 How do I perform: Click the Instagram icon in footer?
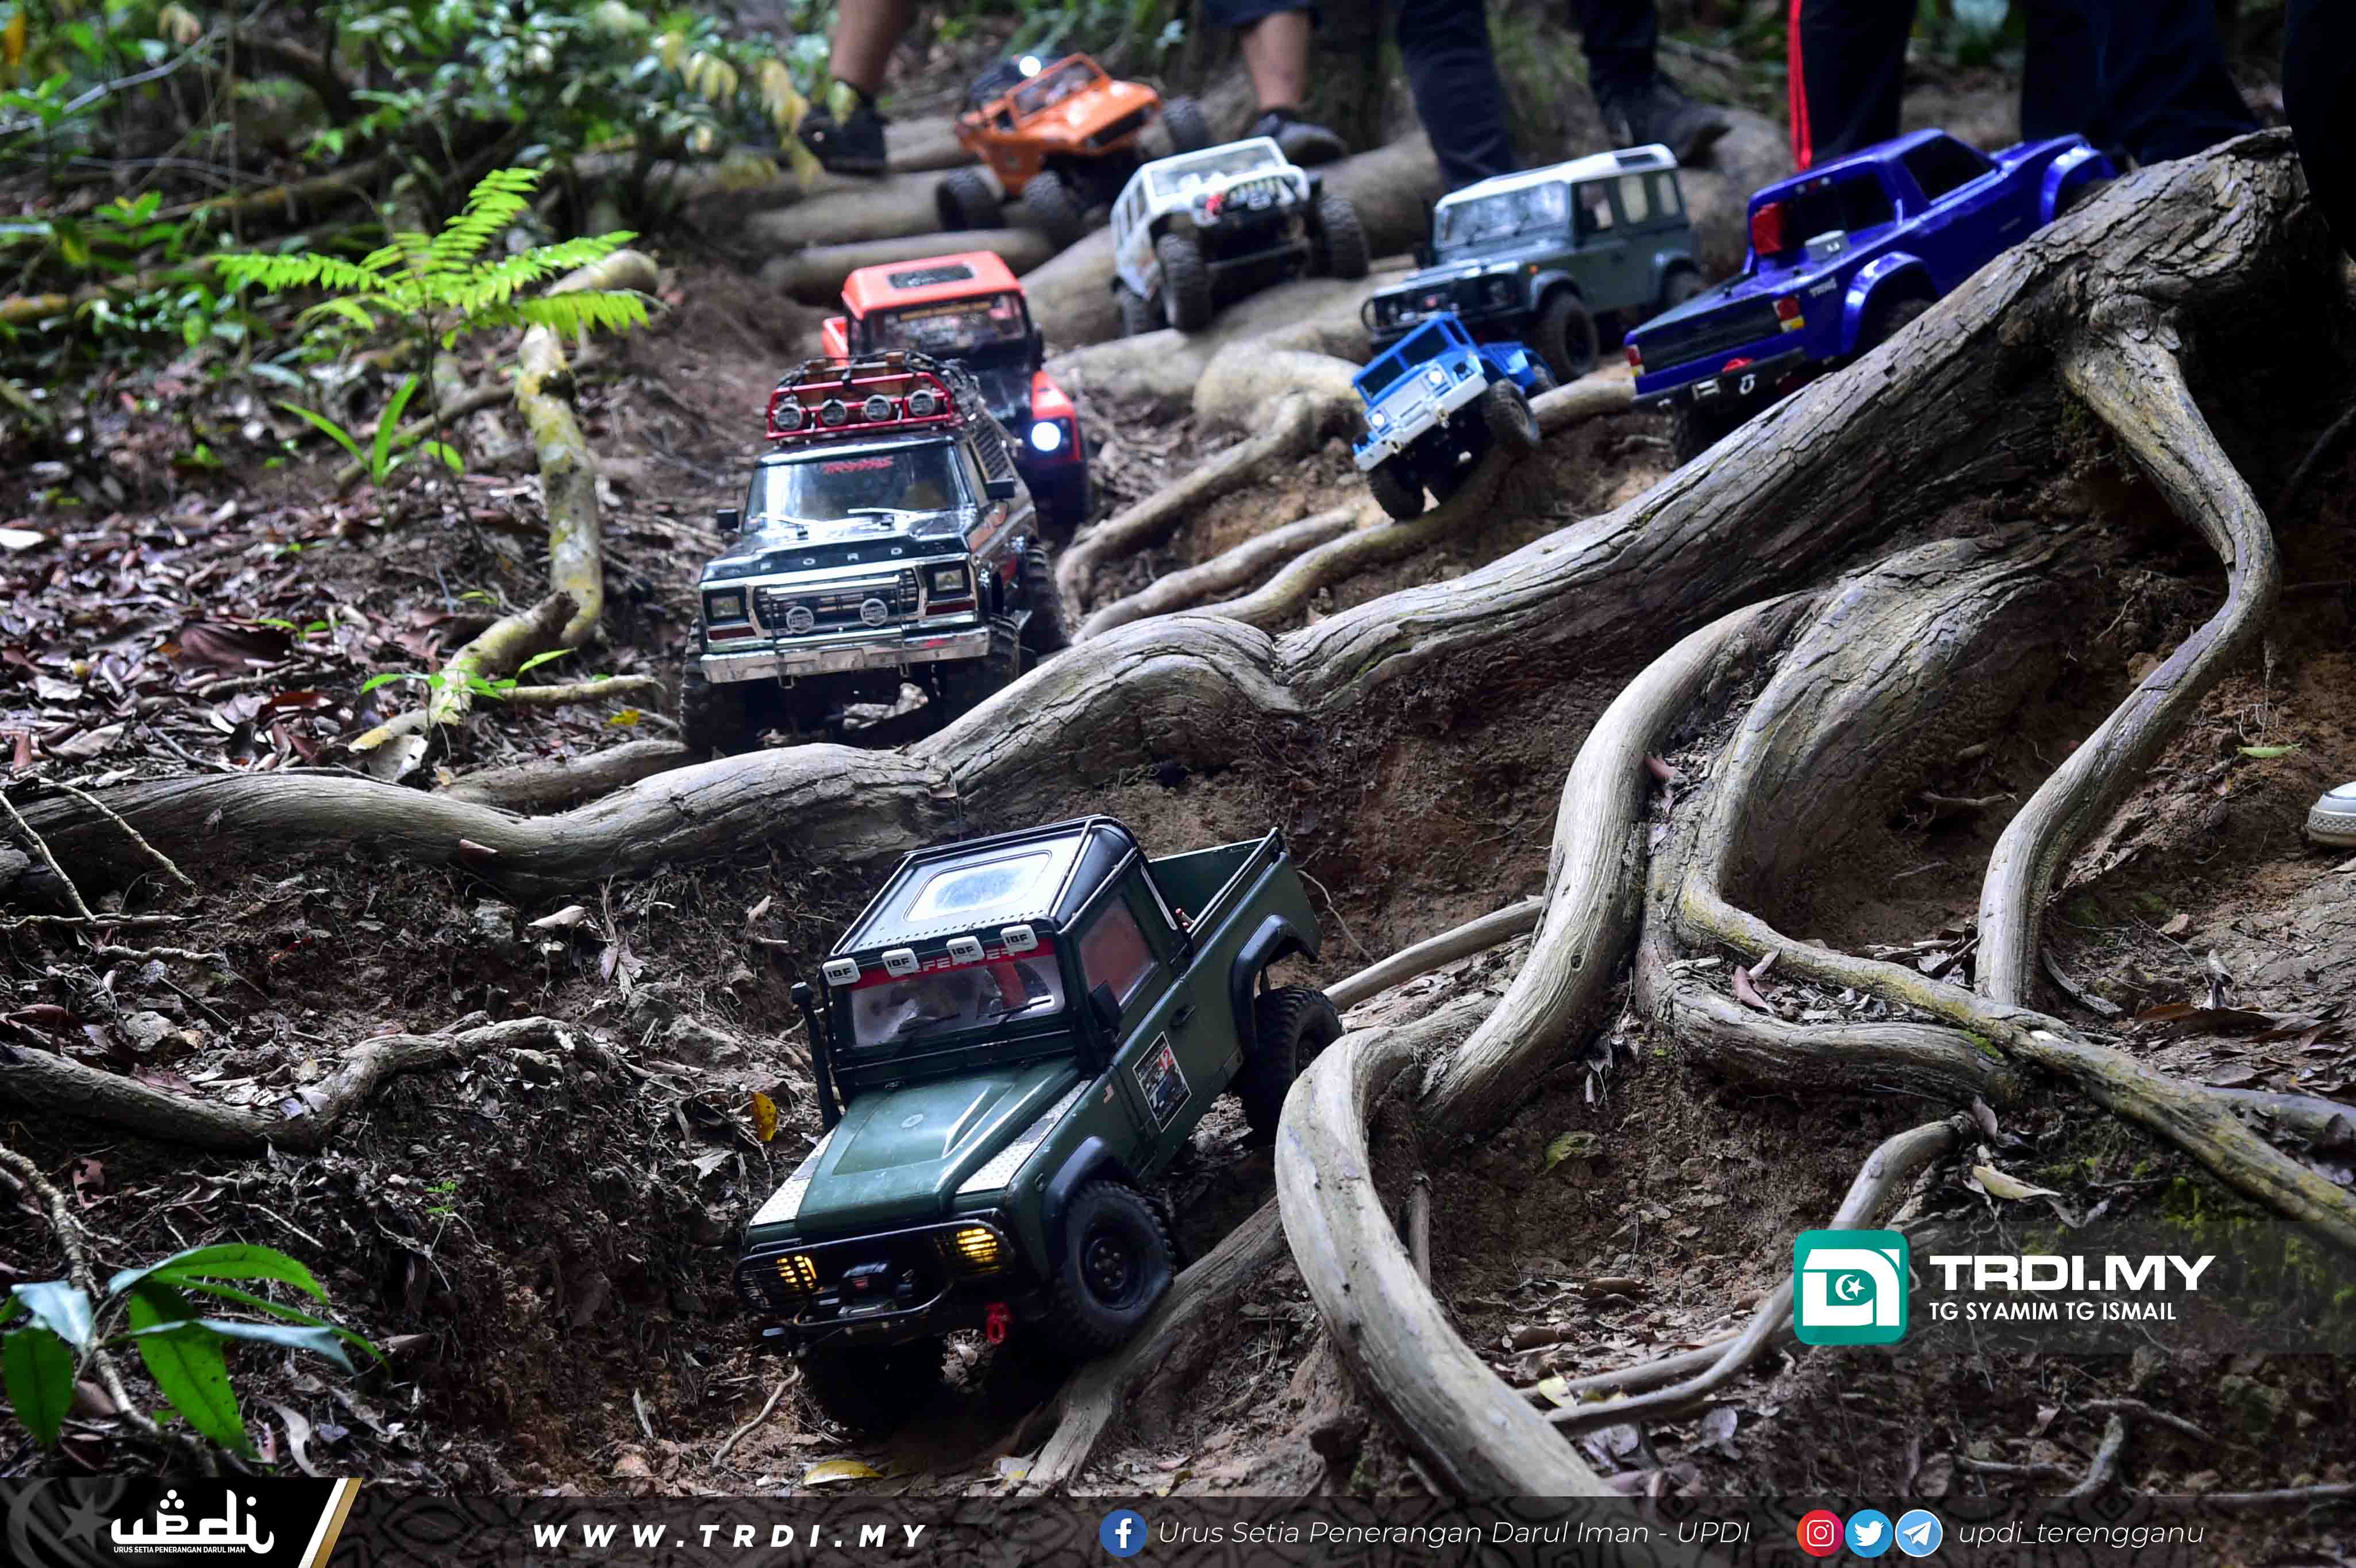click(1820, 1533)
